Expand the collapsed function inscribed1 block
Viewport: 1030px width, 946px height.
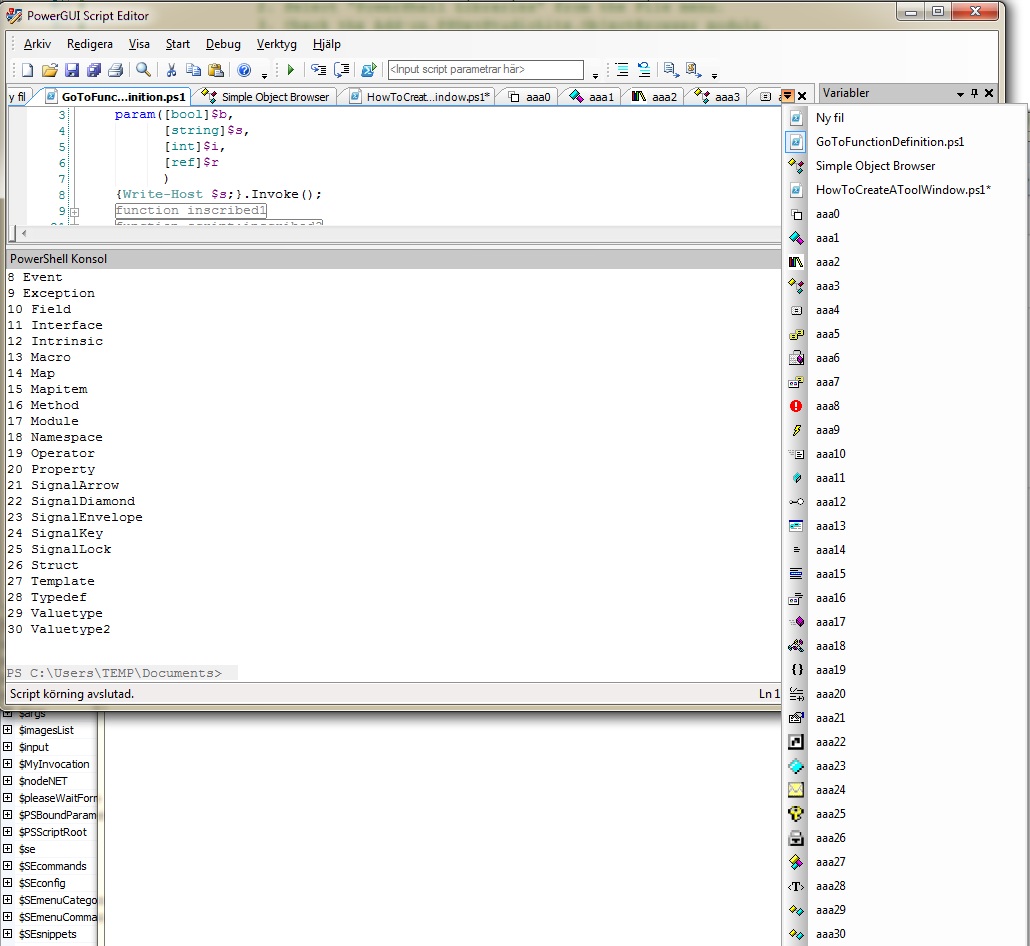[74, 211]
